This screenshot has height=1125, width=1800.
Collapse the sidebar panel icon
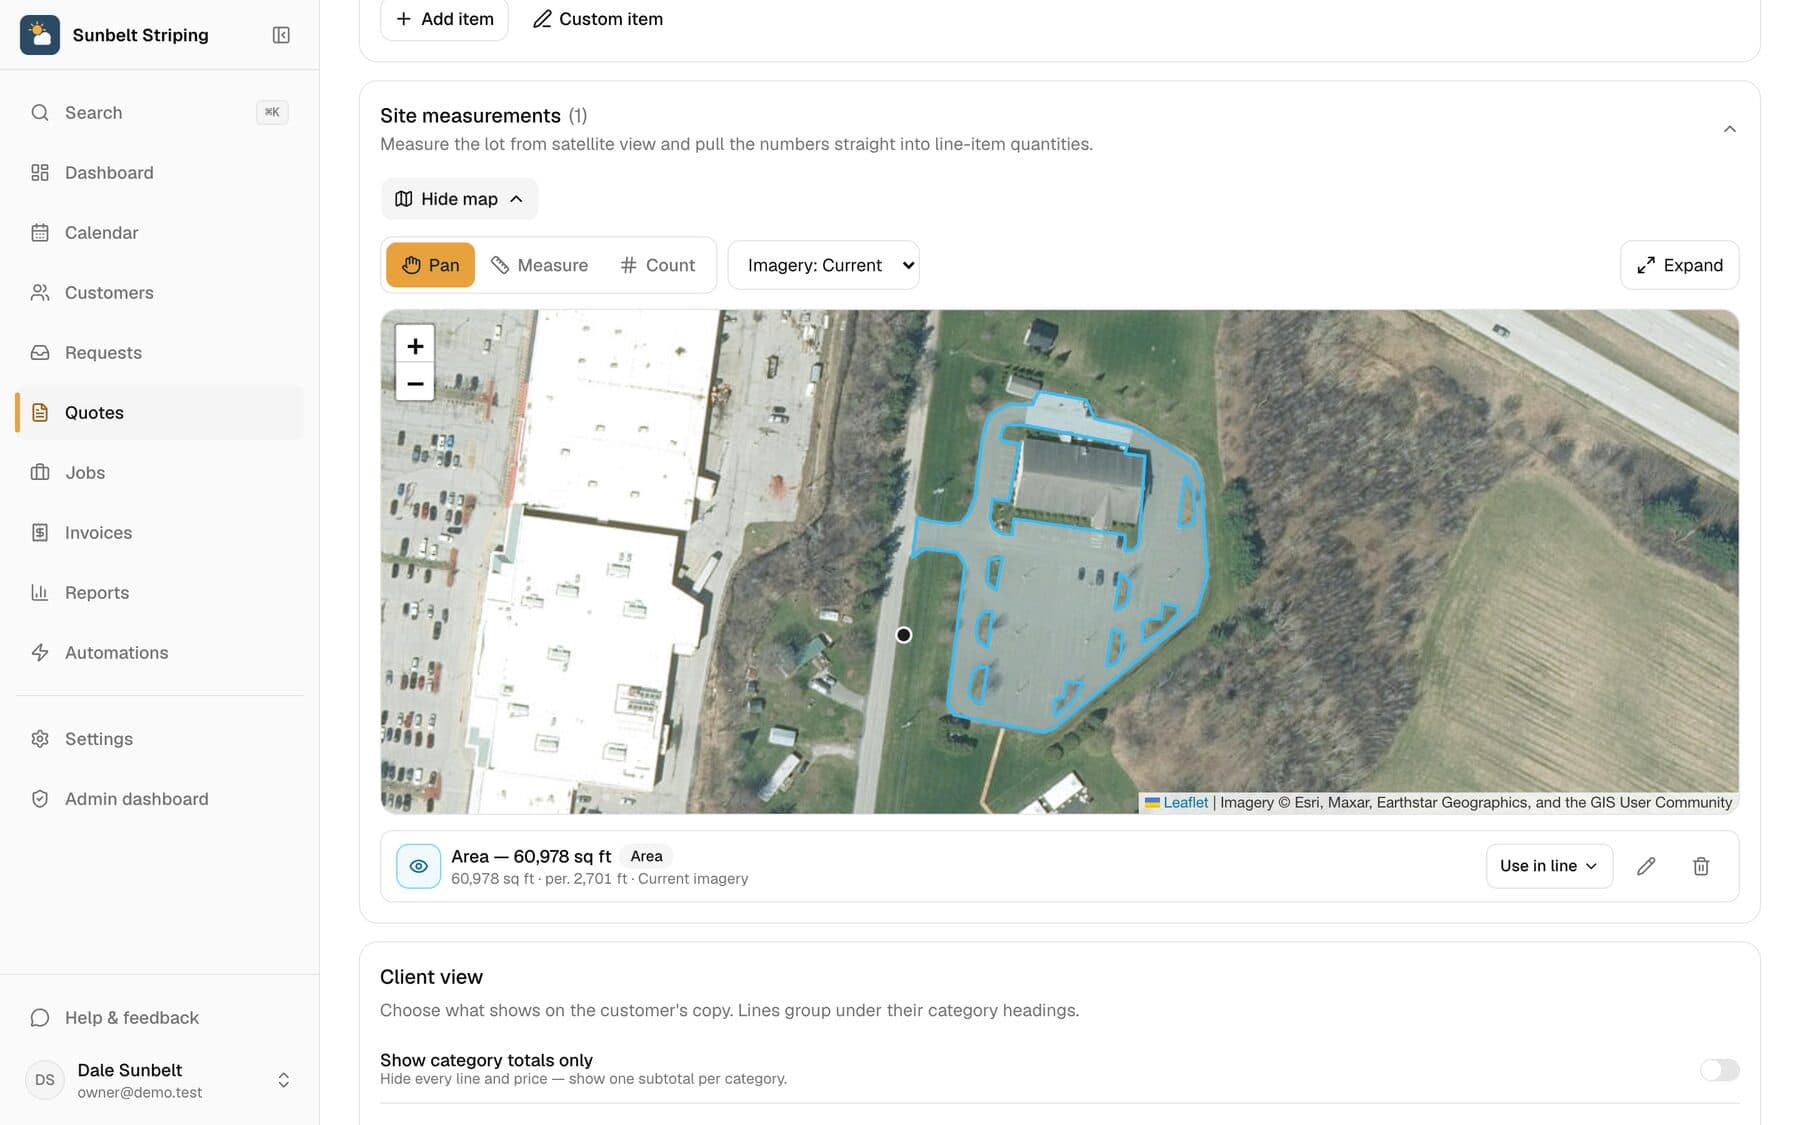[x=281, y=35]
